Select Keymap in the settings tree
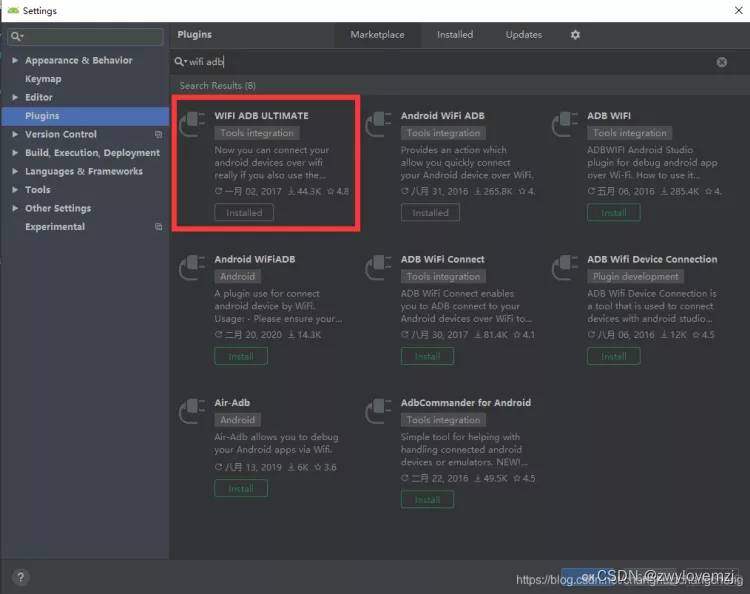Screen dimensions: 750x594 click(43, 79)
